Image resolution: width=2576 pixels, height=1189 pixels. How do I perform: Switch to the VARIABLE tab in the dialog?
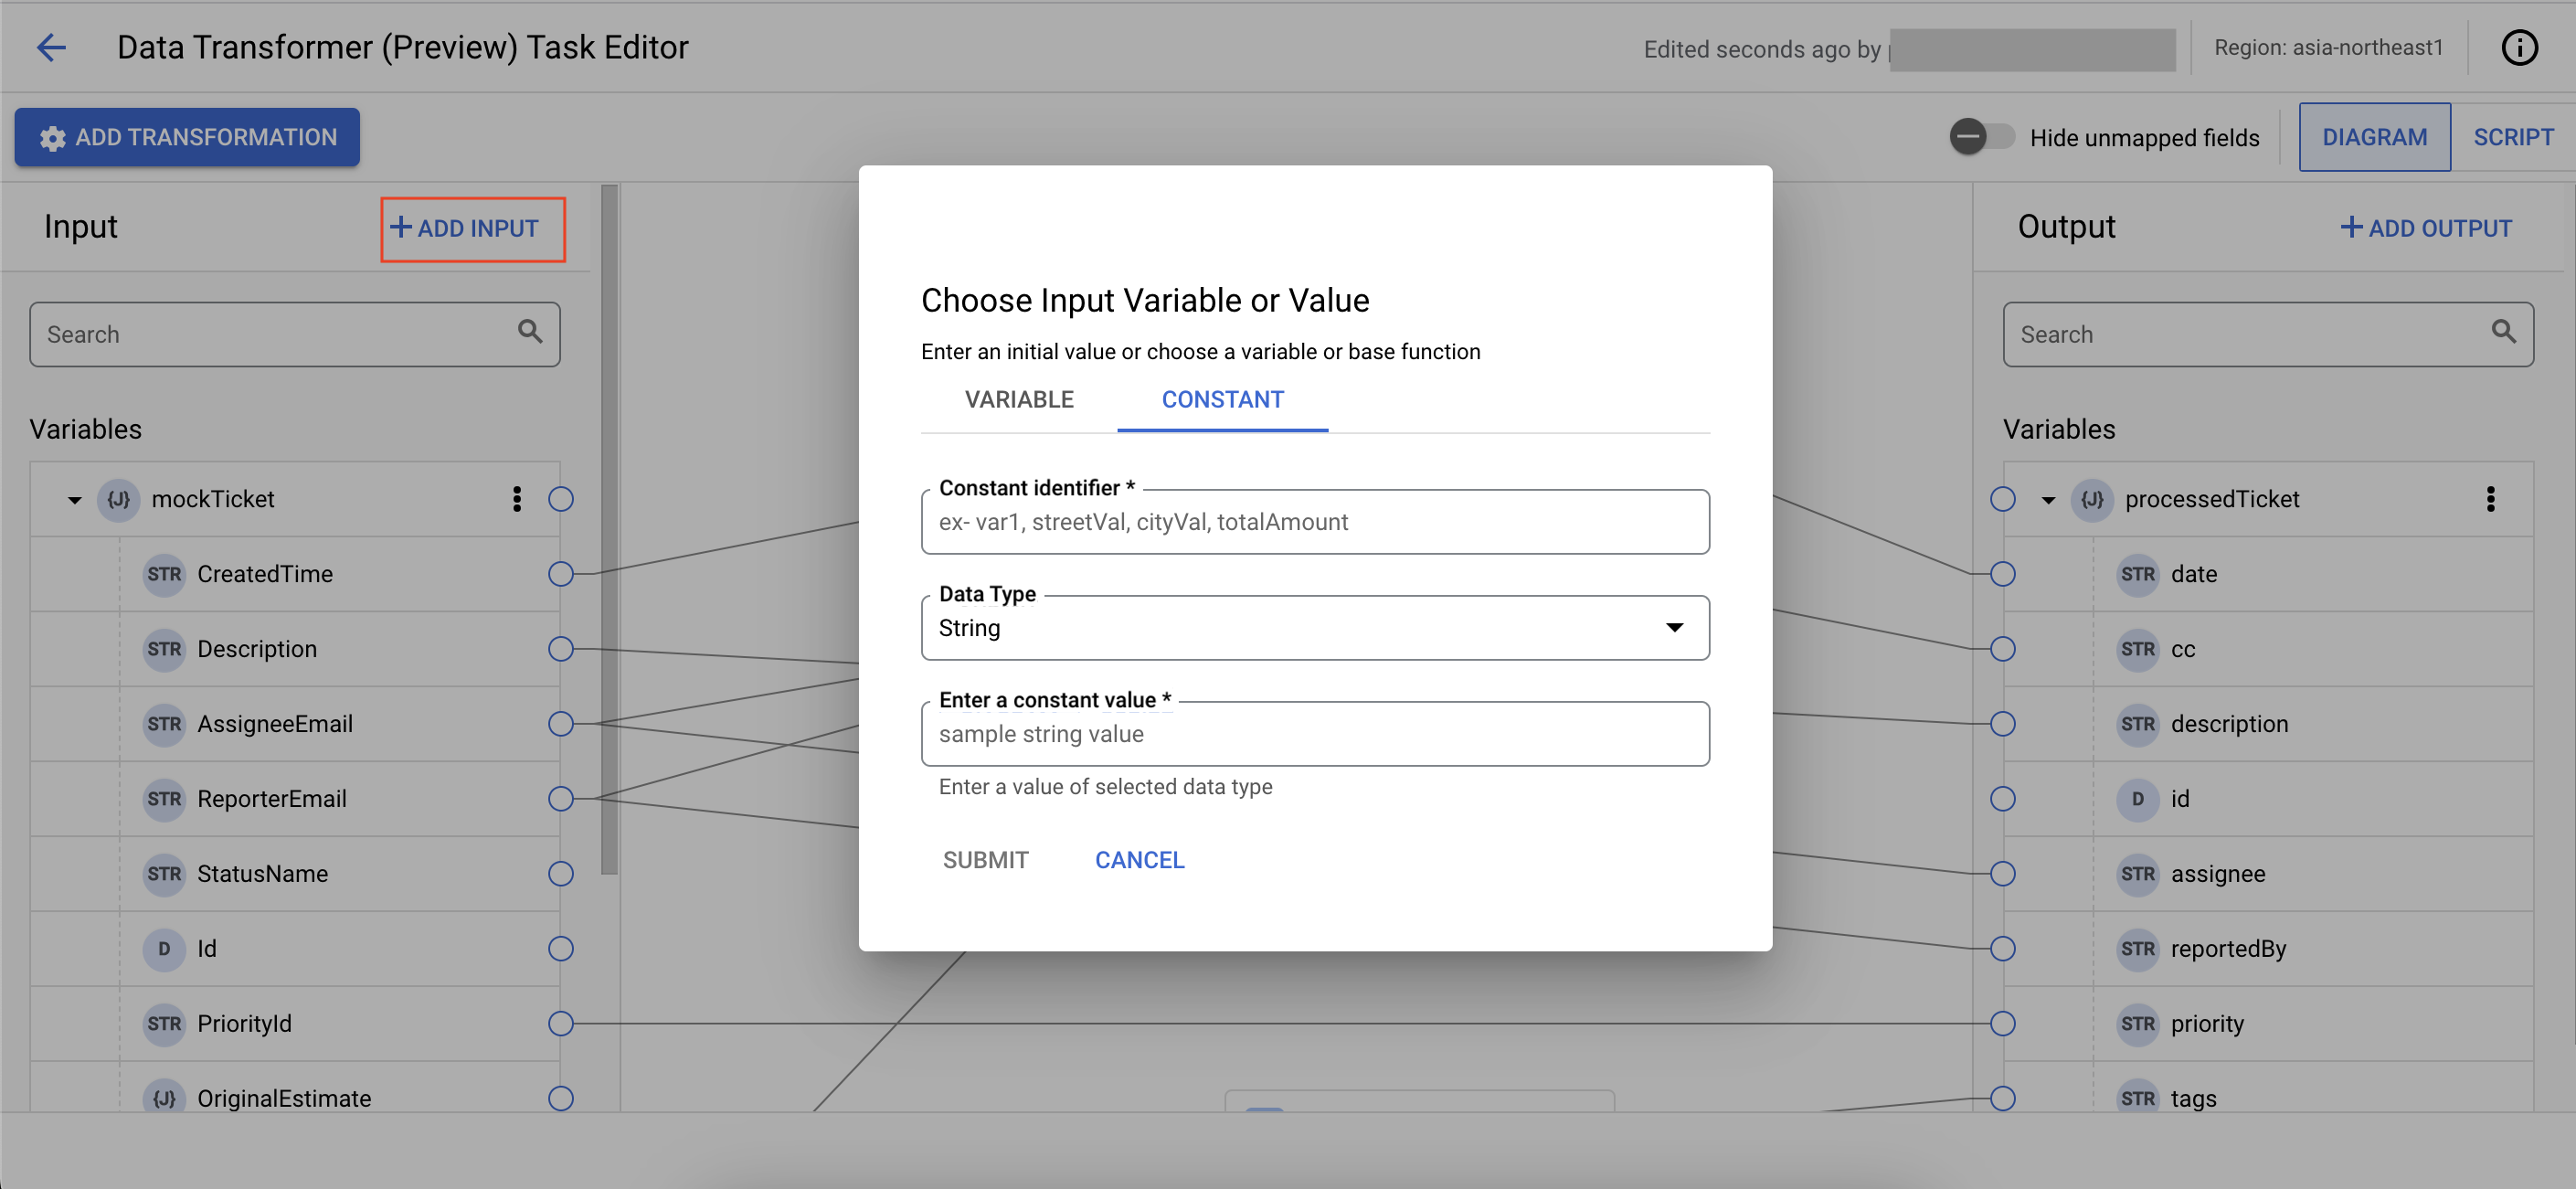pos(1017,399)
